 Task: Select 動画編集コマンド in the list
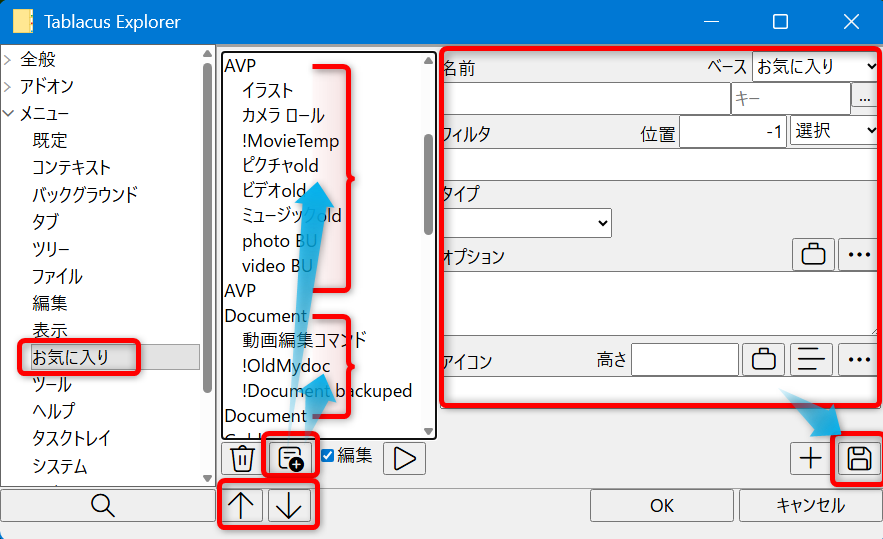[305, 340]
